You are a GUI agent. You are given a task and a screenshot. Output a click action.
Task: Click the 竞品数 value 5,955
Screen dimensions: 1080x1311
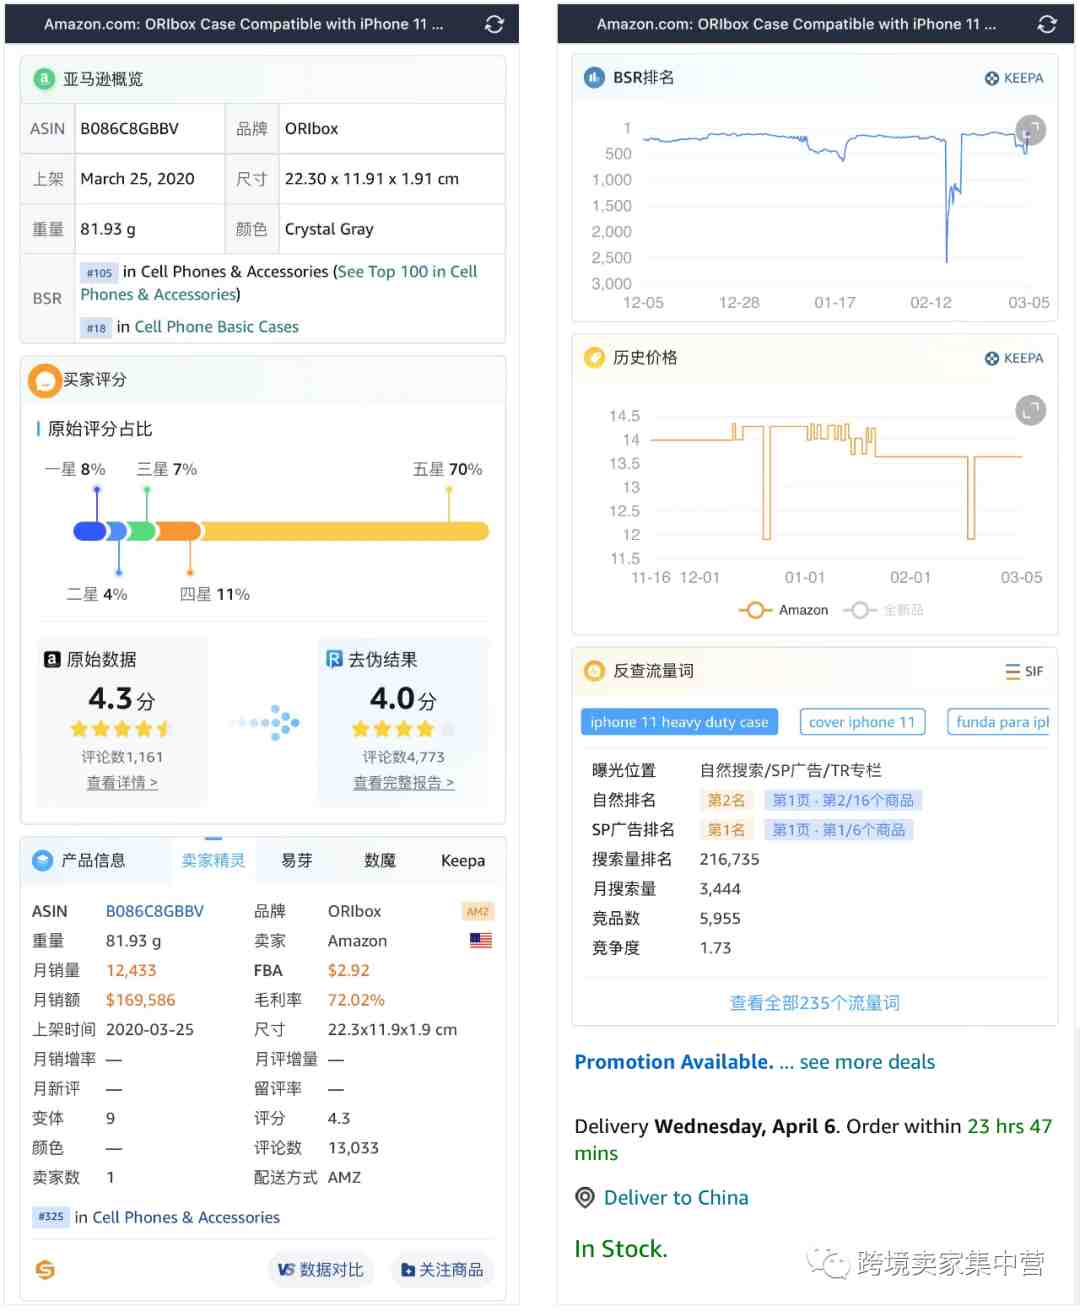coord(720,918)
